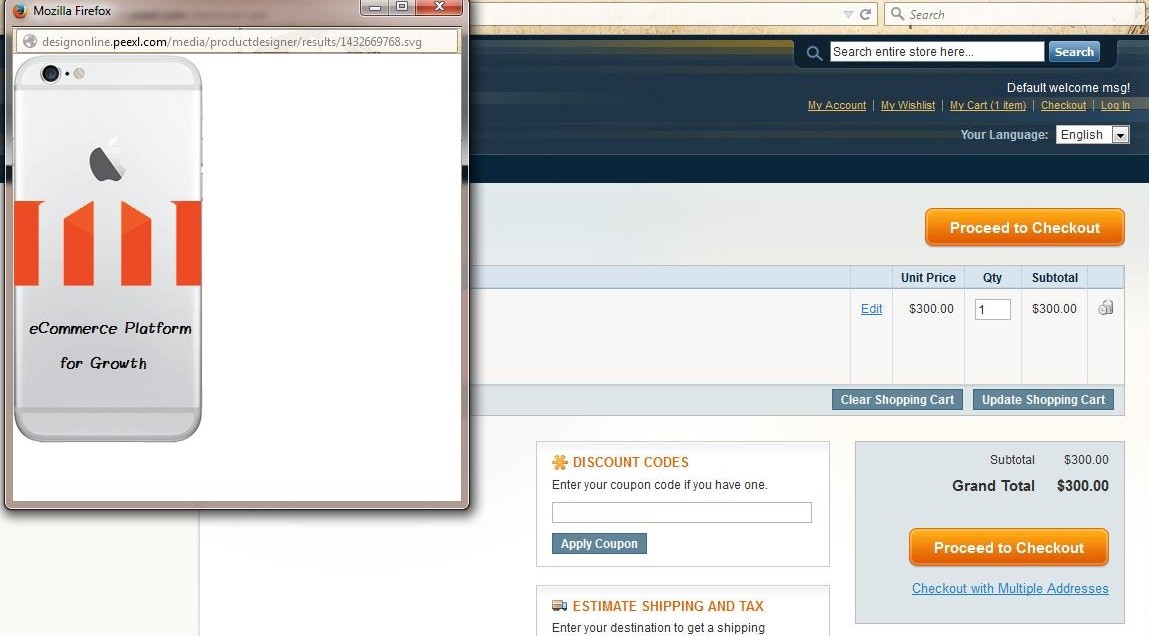Open Checkout with Multiple Addresses link
Image resolution: width=1149 pixels, height=636 pixels.
coord(1010,588)
